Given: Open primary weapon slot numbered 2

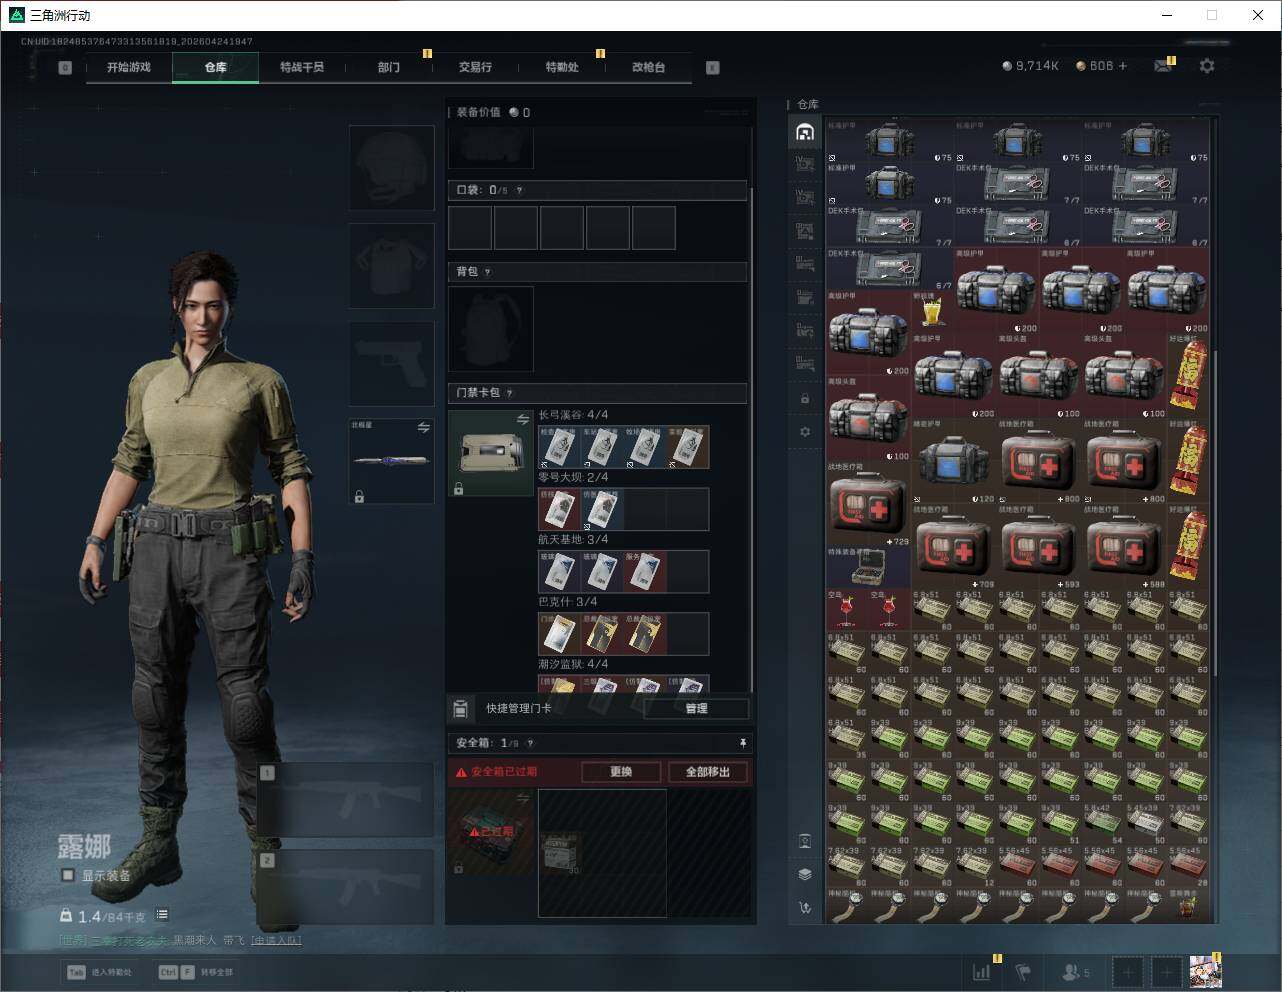Looking at the screenshot, I should point(346,887).
